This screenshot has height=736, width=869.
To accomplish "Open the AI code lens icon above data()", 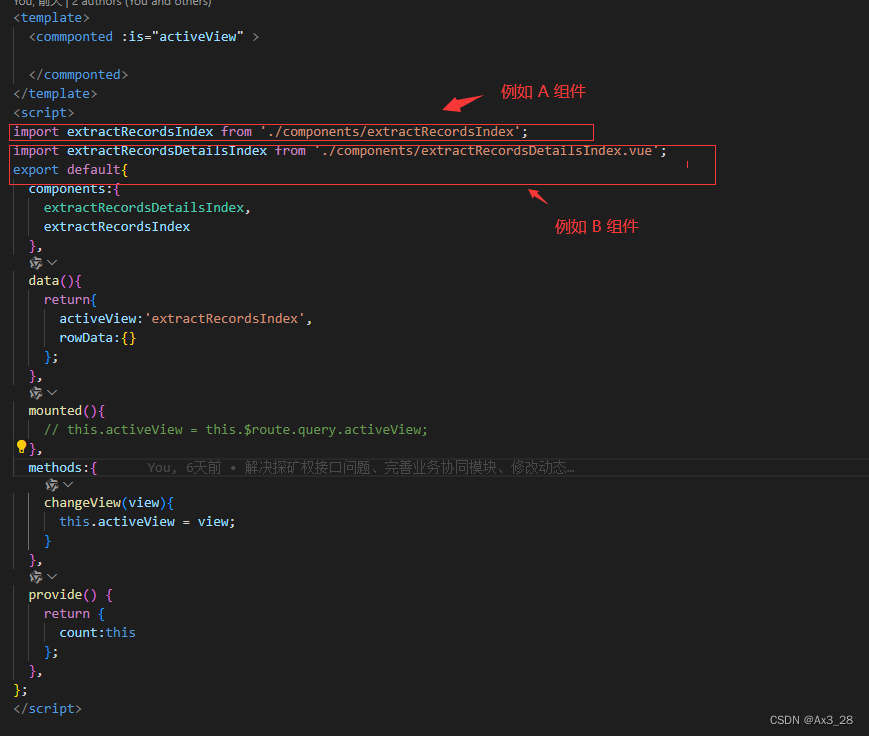I will coord(36,263).
